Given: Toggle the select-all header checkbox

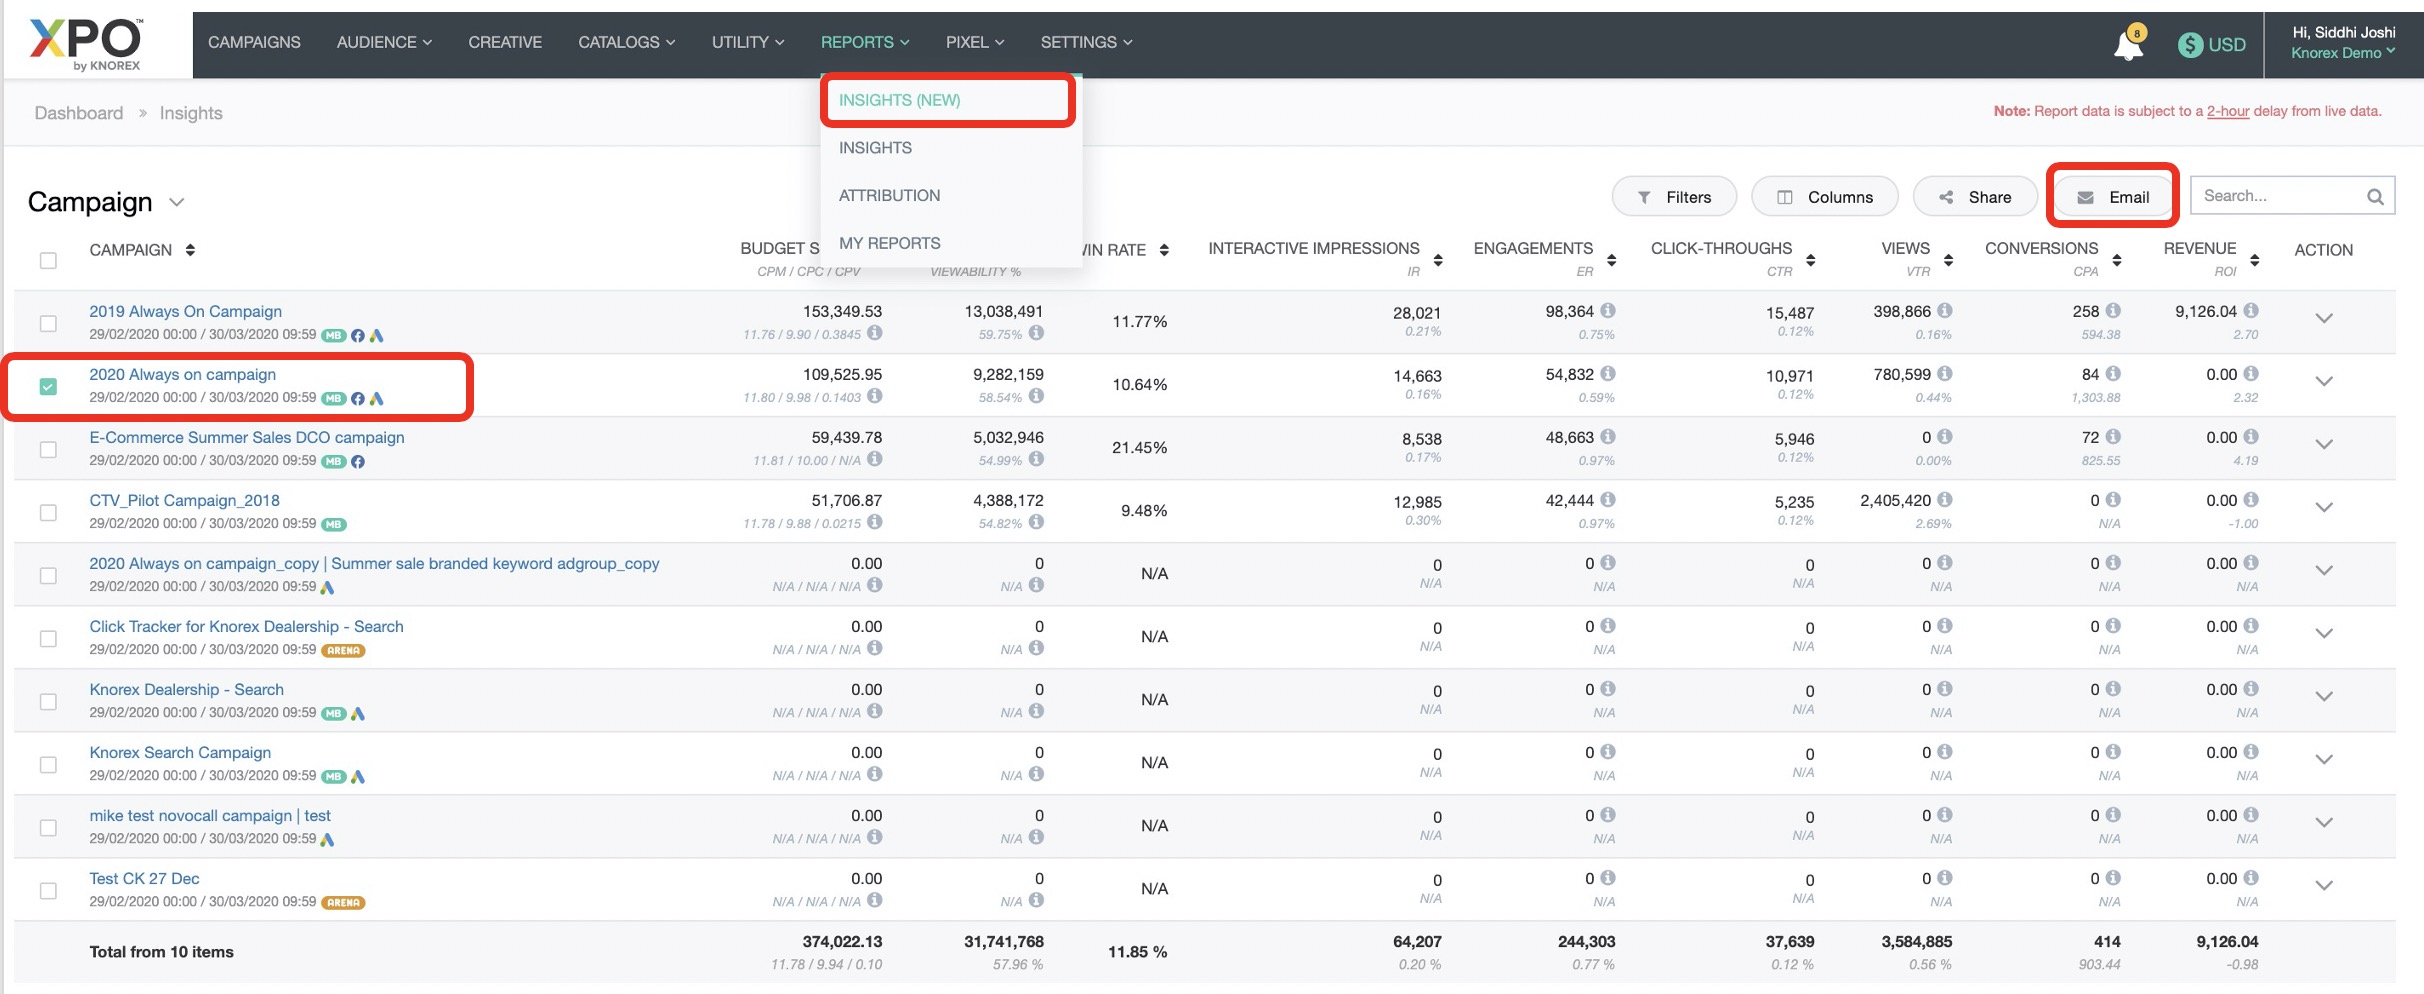Looking at the screenshot, I should pos(48,260).
